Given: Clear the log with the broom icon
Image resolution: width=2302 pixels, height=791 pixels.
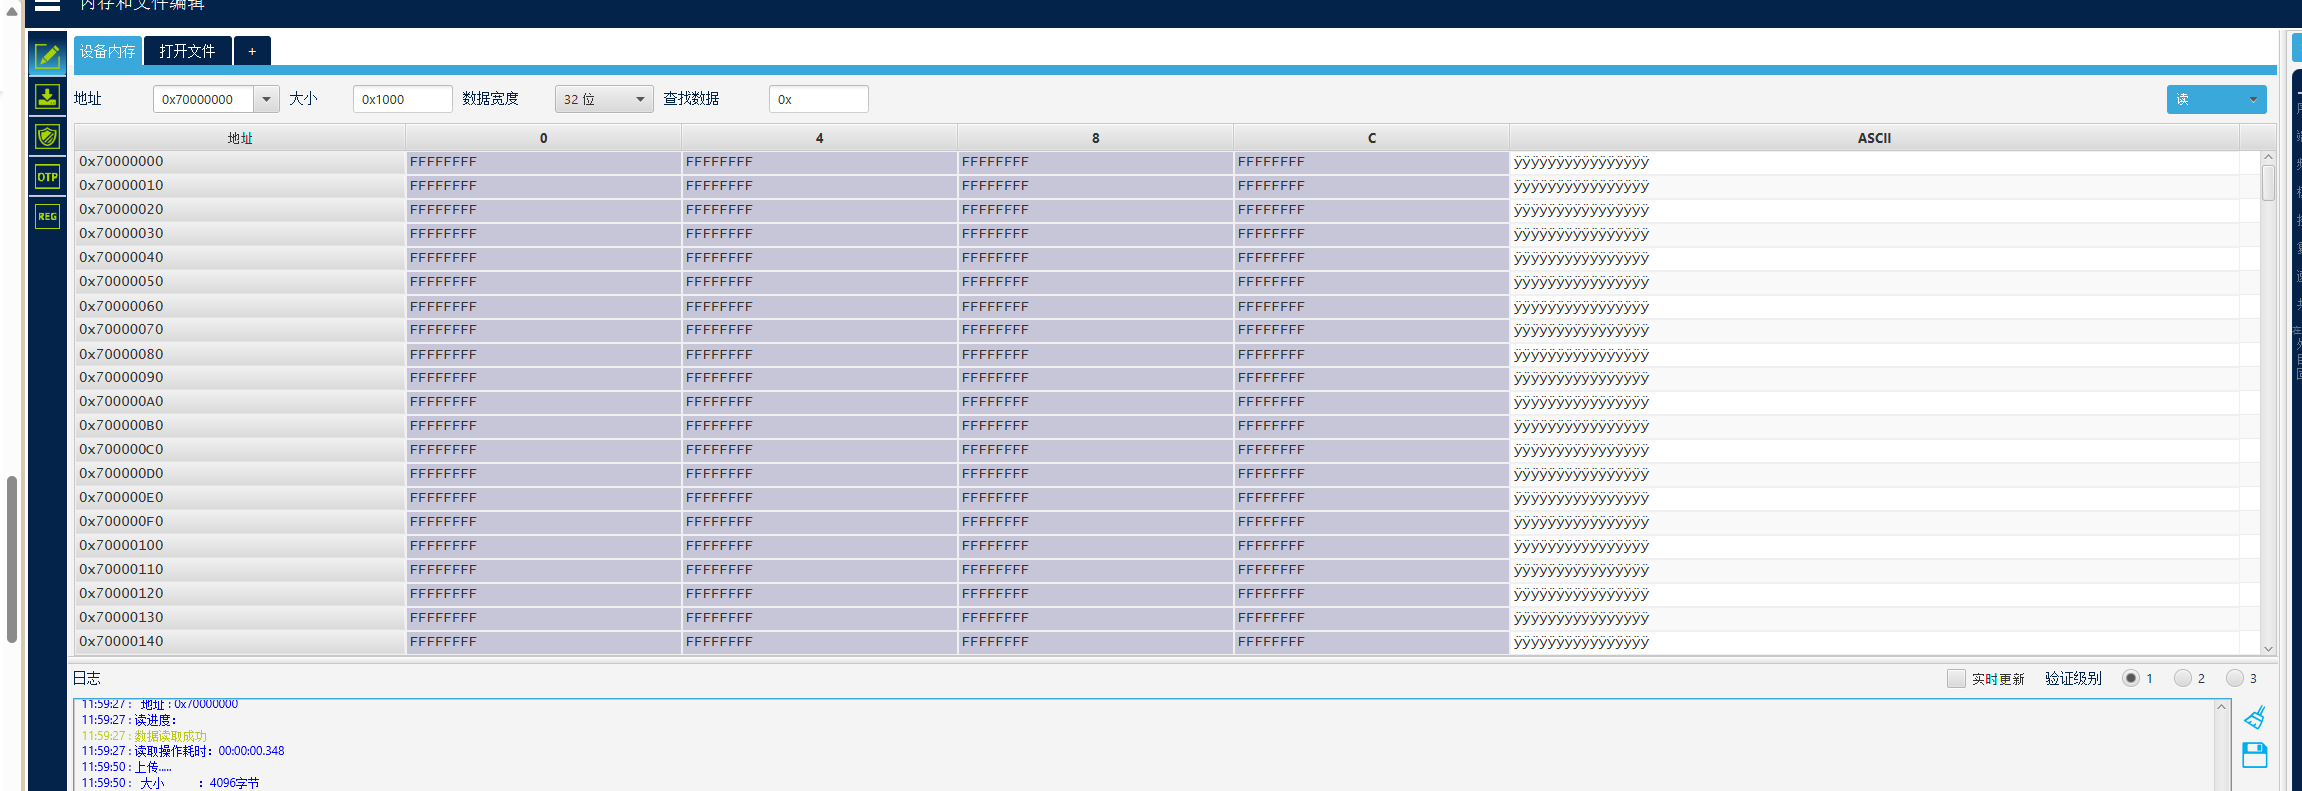Looking at the screenshot, I should click(x=2254, y=717).
